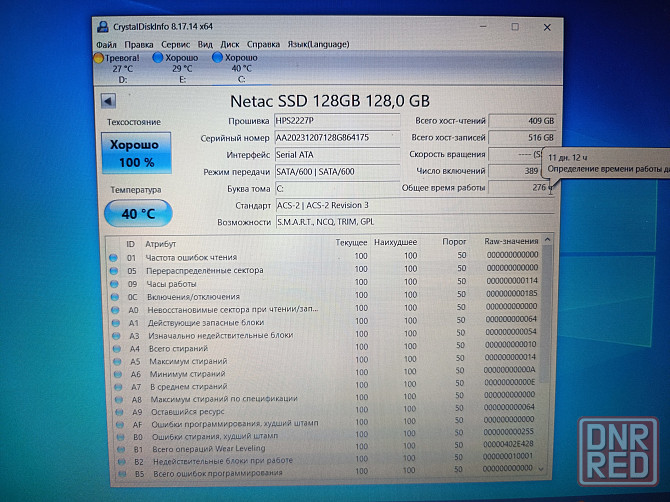Click the Буква тома field C:
670x502 pixels.
(x=337, y=188)
